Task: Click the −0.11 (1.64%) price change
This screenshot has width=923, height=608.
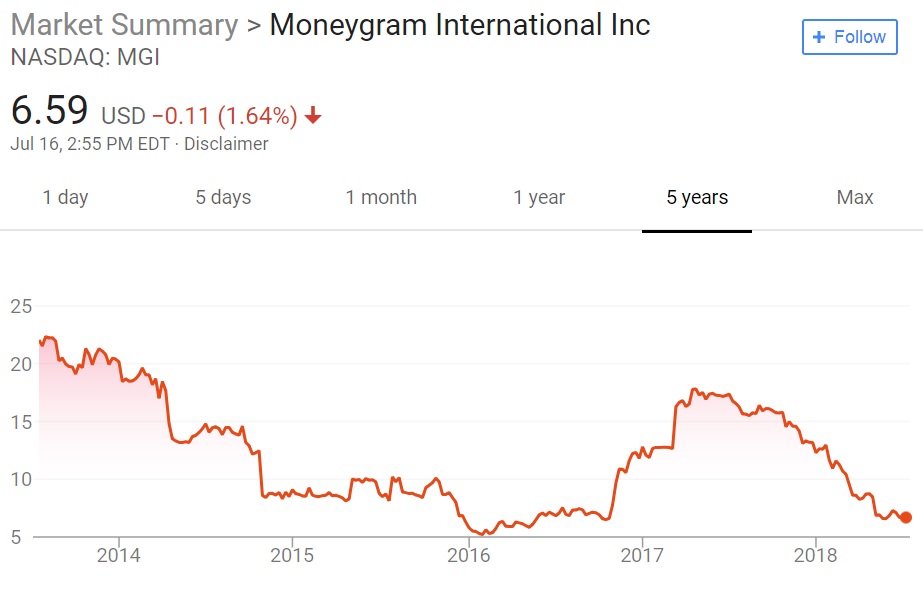Action: click(225, 116)
